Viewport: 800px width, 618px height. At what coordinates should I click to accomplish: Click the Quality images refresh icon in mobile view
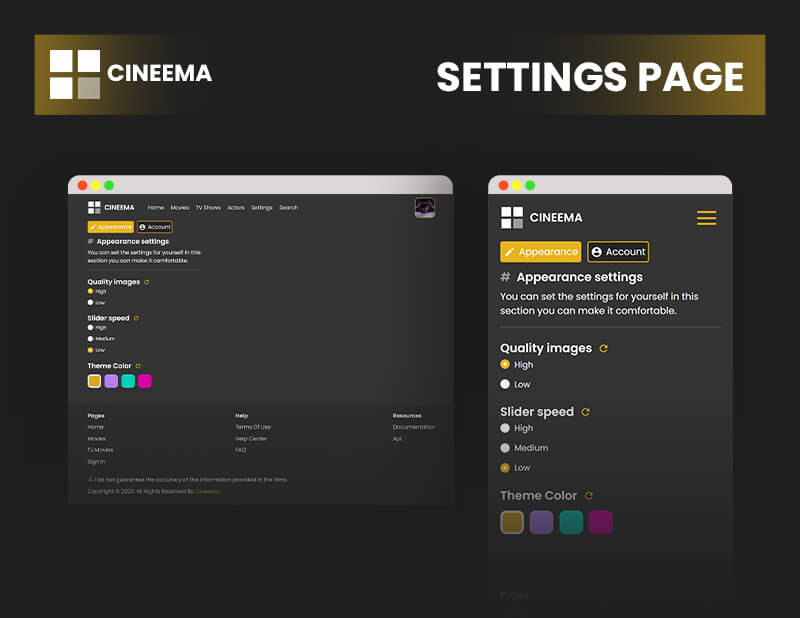point(604,347)
